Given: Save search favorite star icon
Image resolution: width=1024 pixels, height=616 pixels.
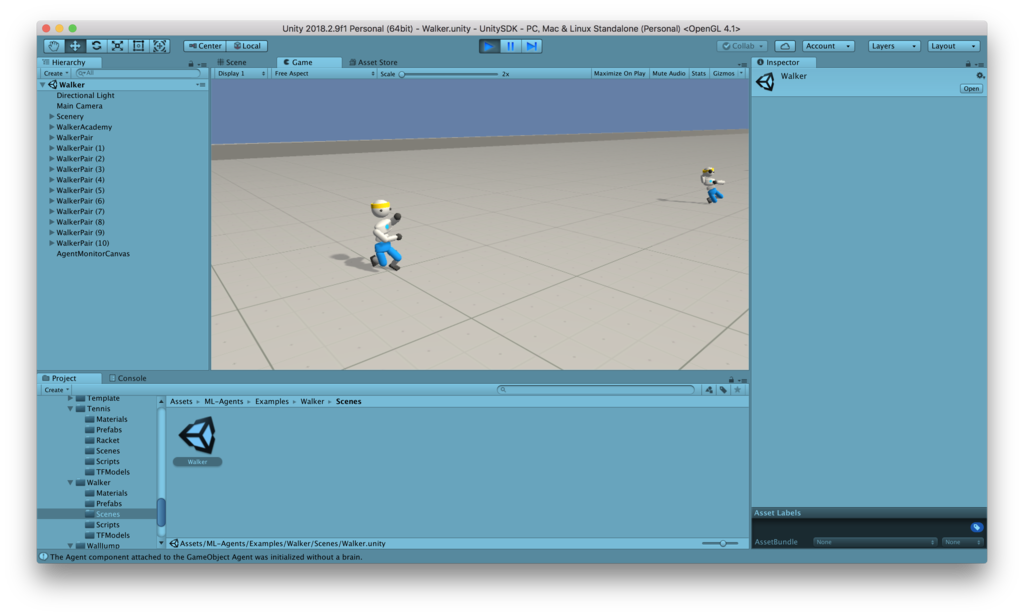Looking at the screenshot, I should click(x=737, y=389).
